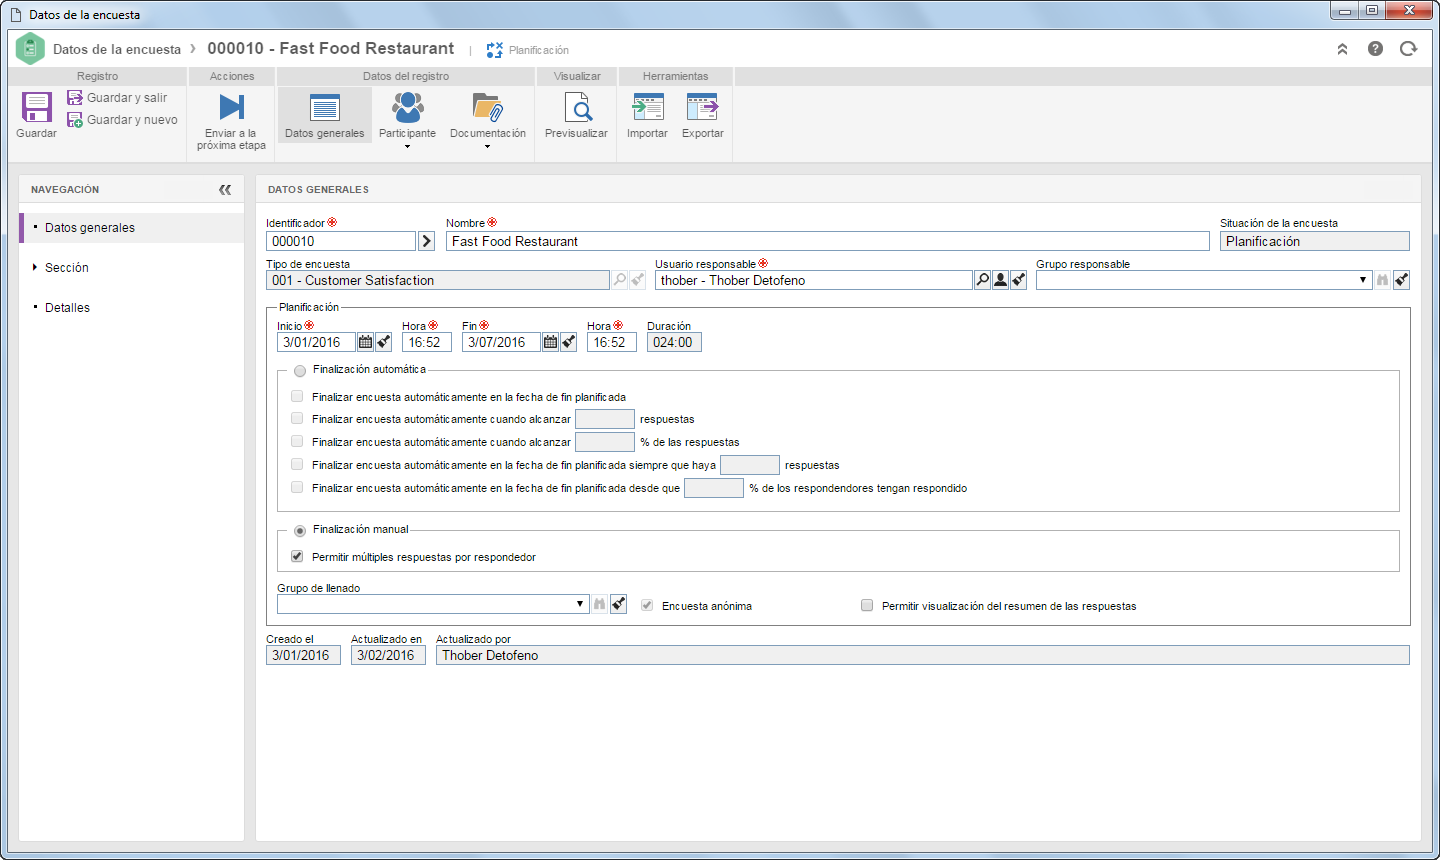Select Sección in the navigation panel
The width and height of the screenshot is (1440, 860).
(x=67, y=268)
